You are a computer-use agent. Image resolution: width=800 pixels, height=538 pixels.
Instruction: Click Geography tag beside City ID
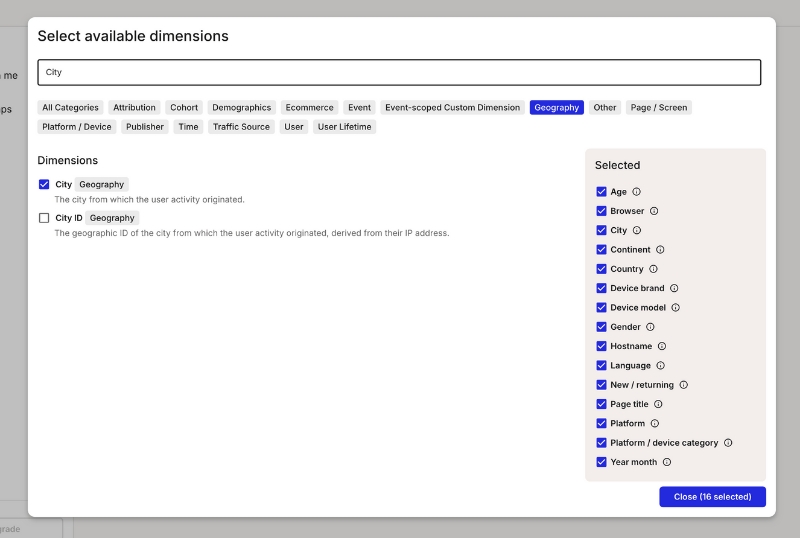pos(112,218)
